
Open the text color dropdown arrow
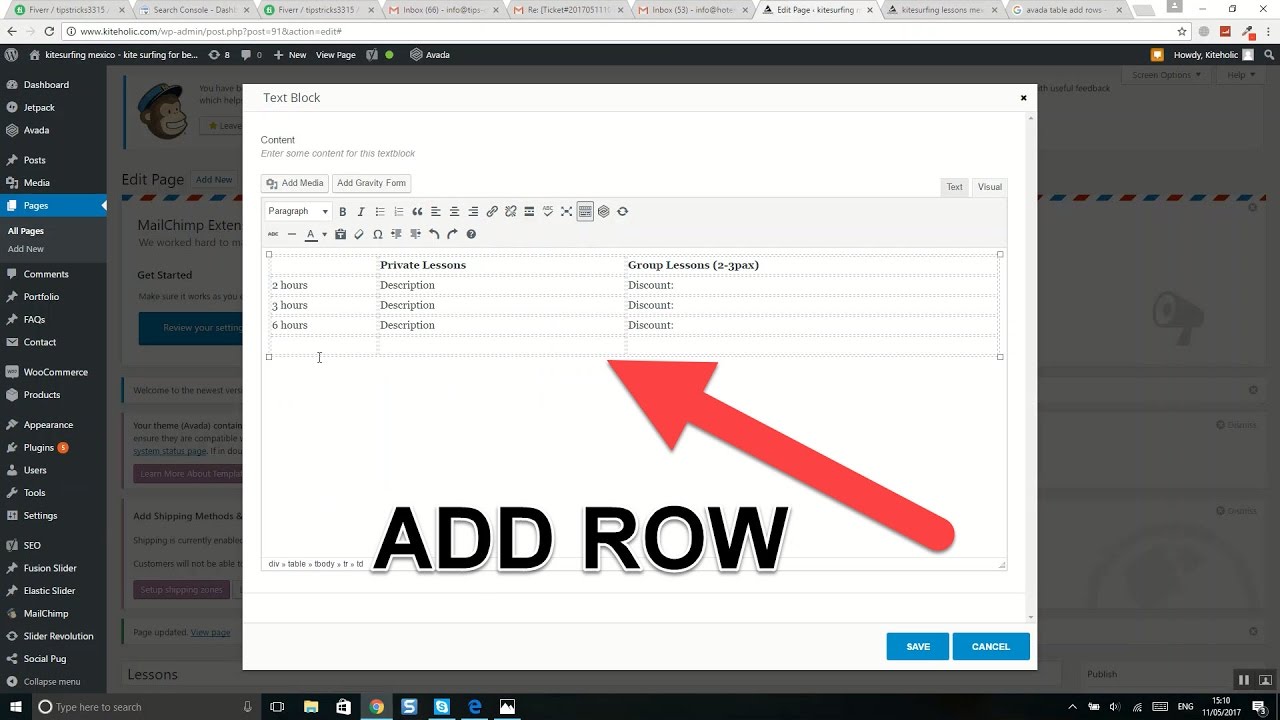point(324,235)
